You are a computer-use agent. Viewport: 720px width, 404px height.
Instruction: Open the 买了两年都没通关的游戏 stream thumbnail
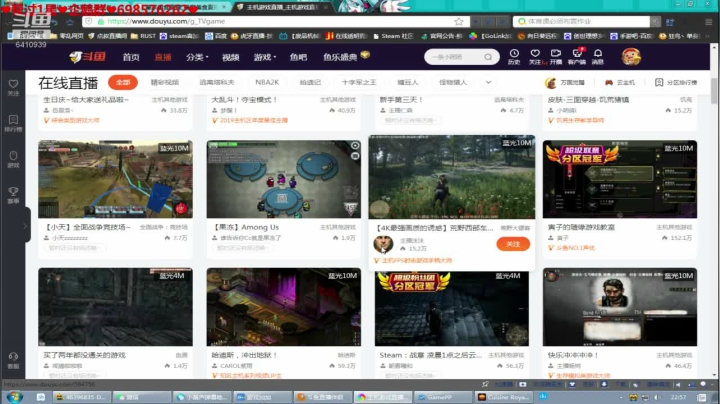pyautogui.click(x=115, y=307)
